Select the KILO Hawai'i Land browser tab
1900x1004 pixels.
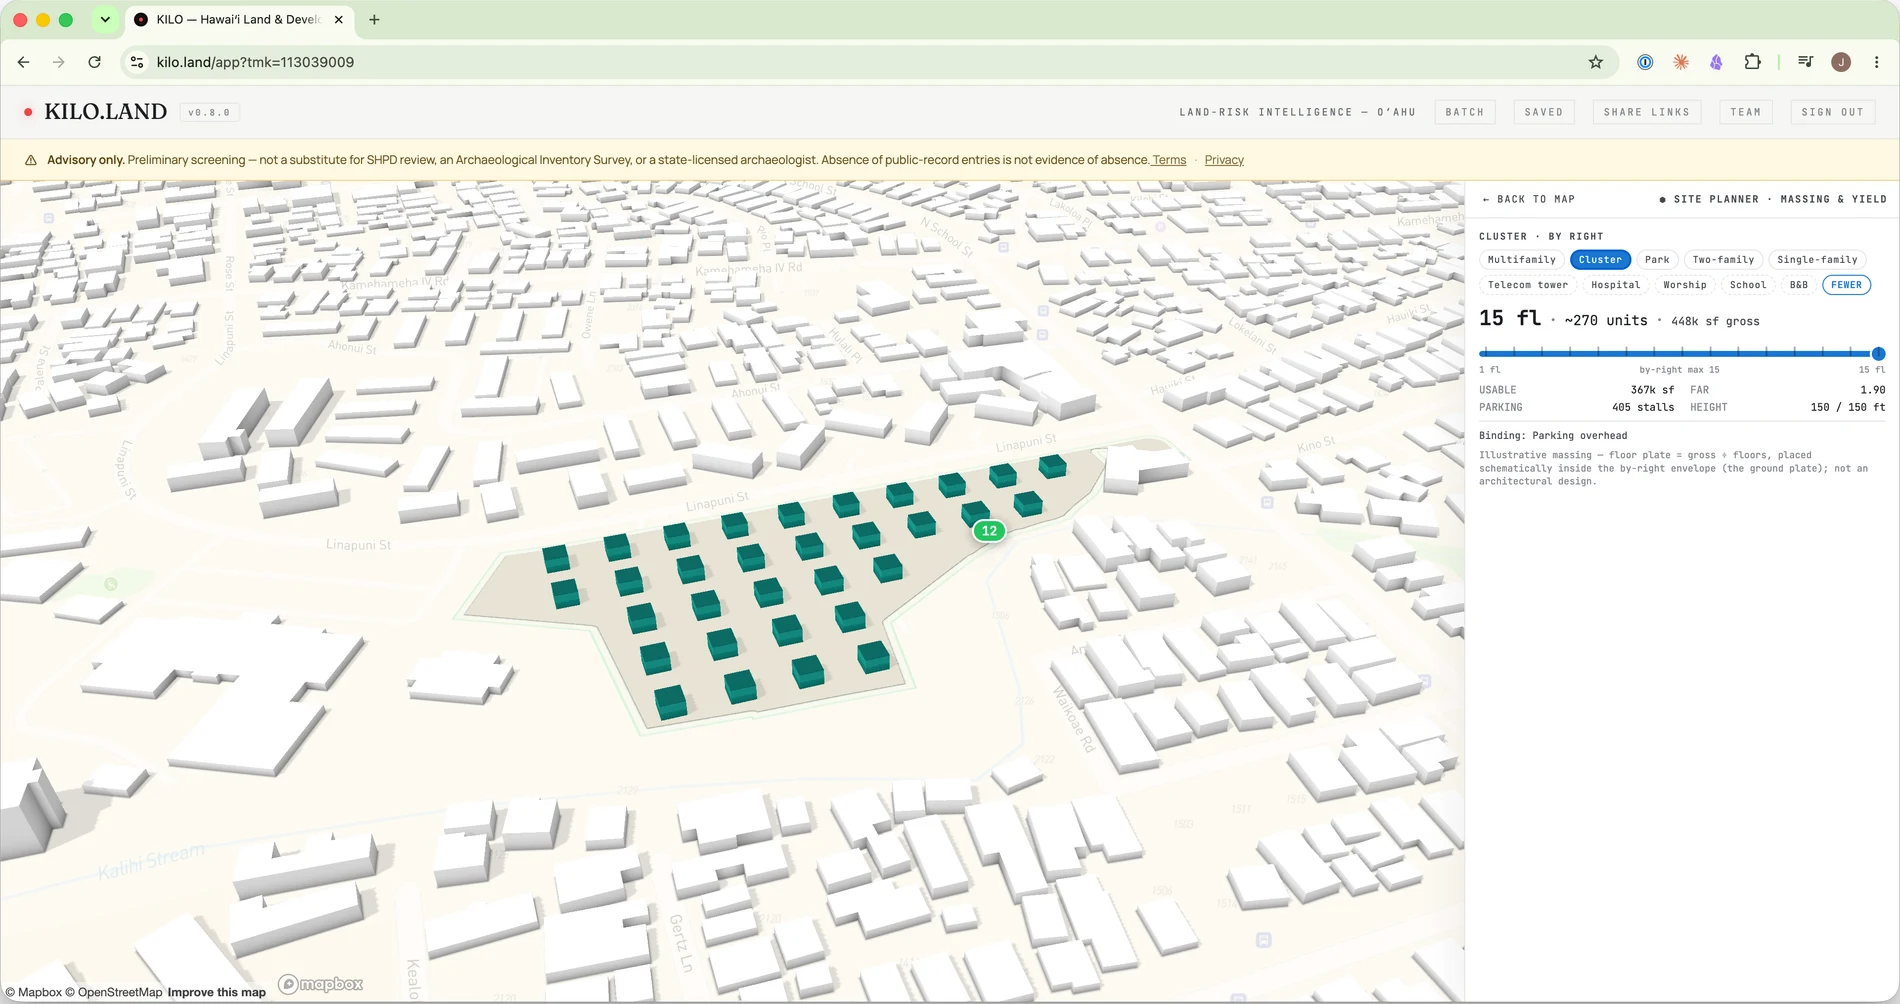point(239,19)
